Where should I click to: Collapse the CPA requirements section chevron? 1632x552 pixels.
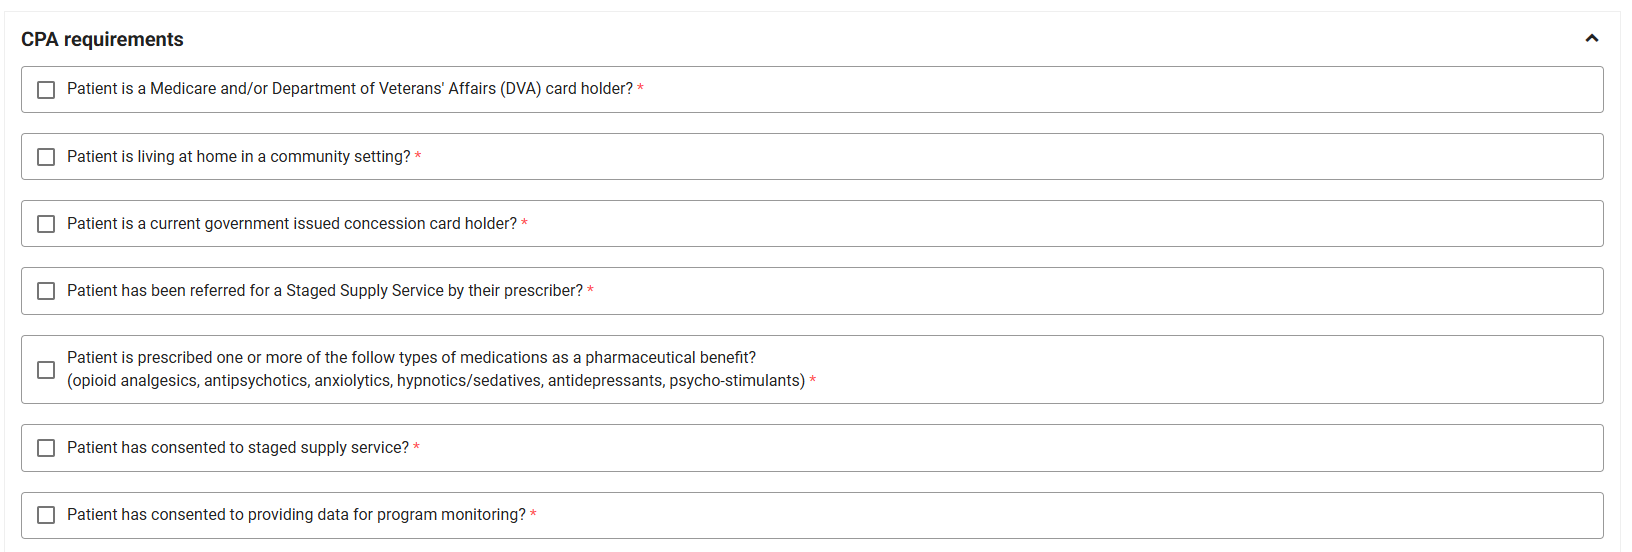point(1591,38)
